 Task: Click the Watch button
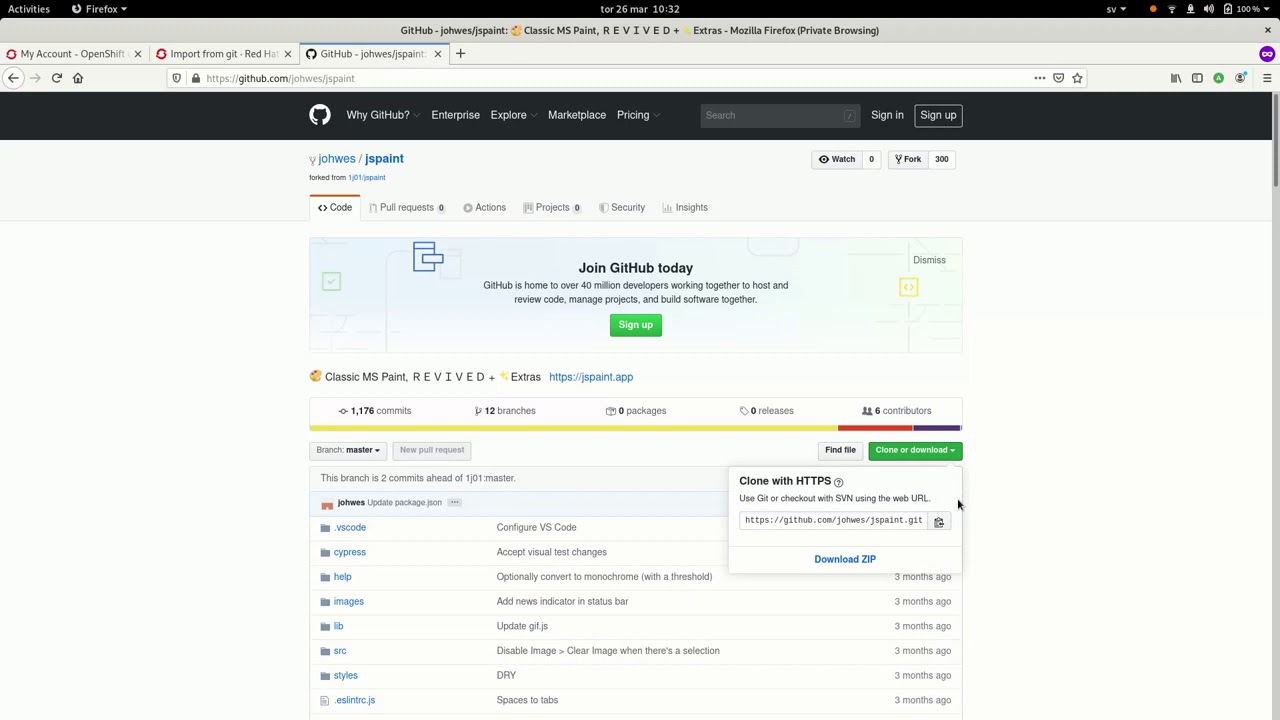(837, 159)
